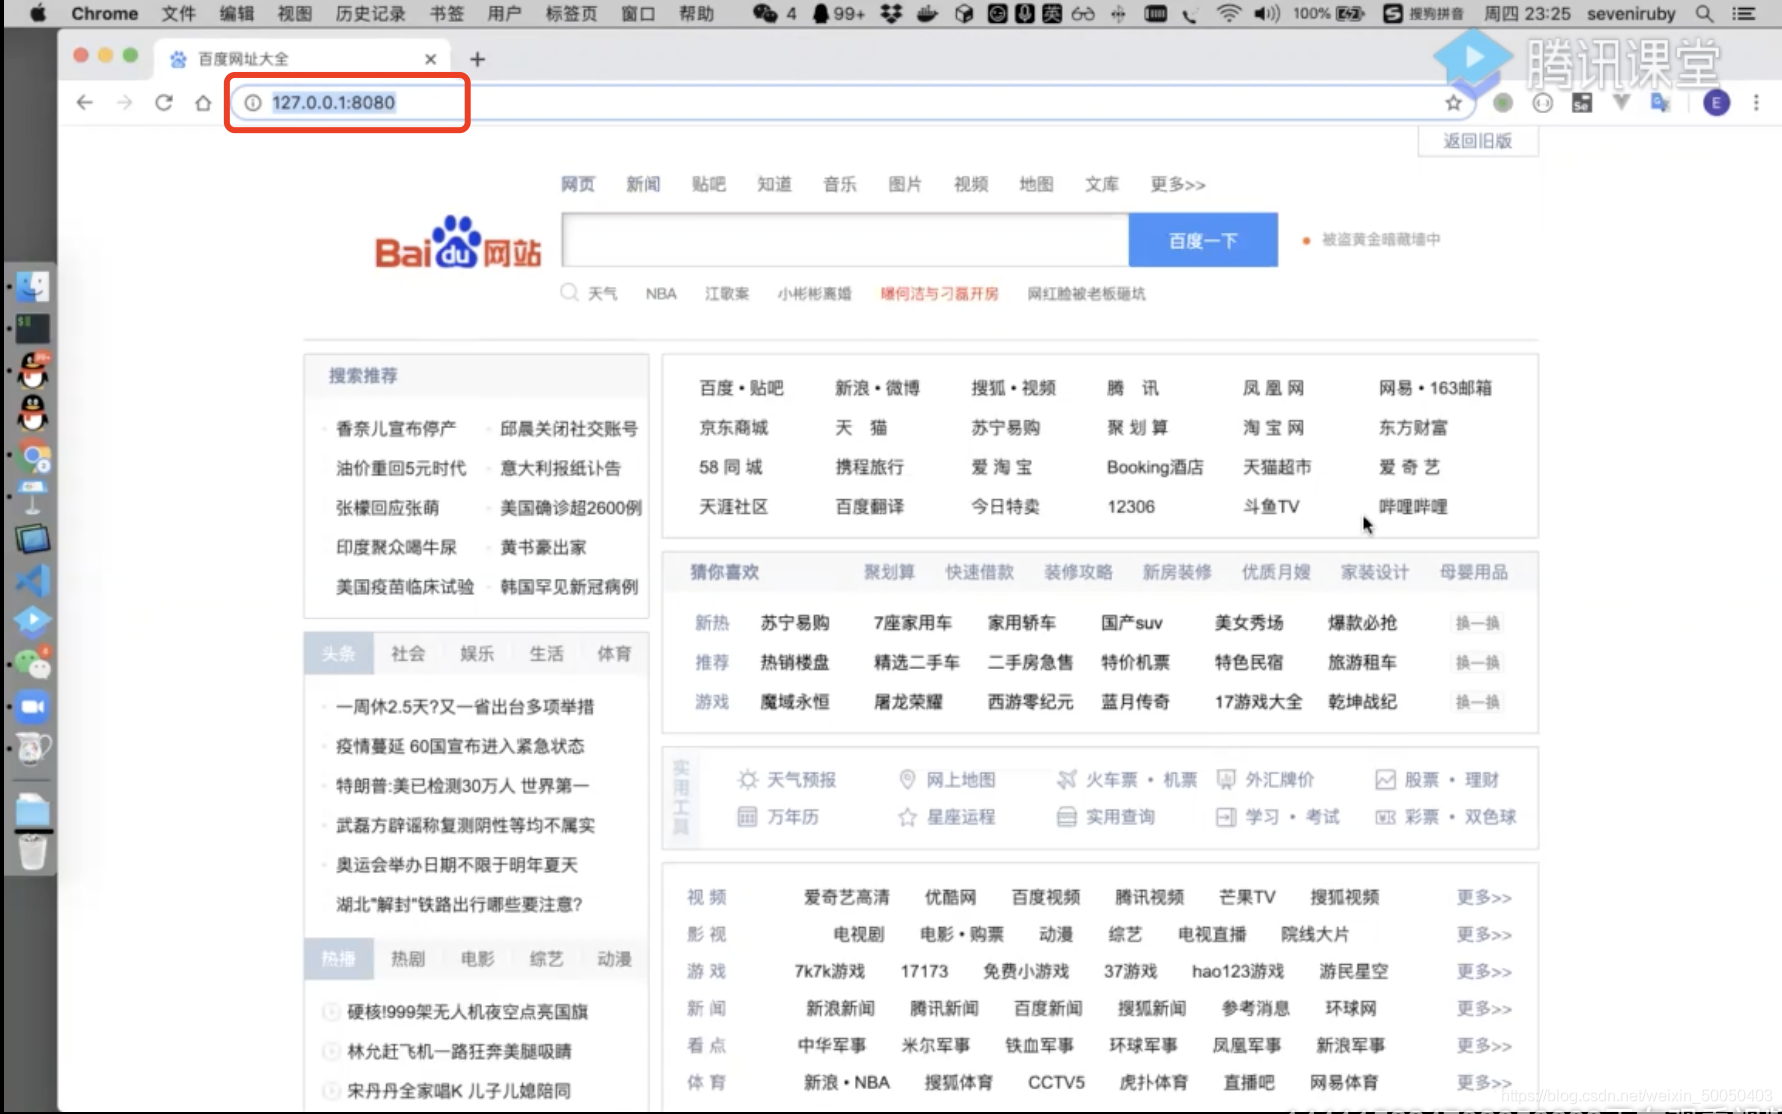Open the 百度翻译 link
The image size is (1782, 1114).
(x=869, y=506)
